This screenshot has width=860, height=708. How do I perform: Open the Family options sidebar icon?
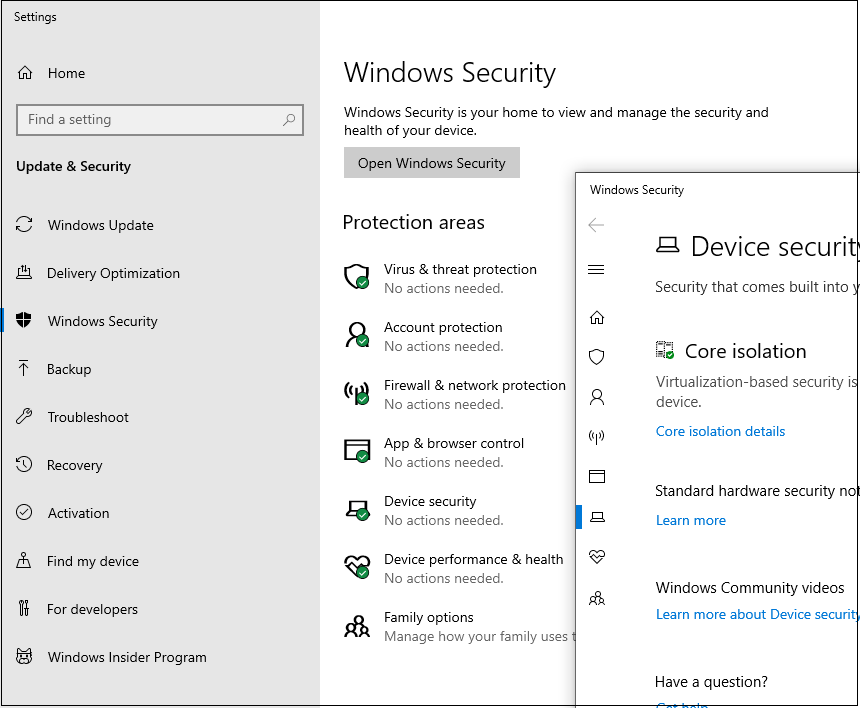(x=597, y=599)
